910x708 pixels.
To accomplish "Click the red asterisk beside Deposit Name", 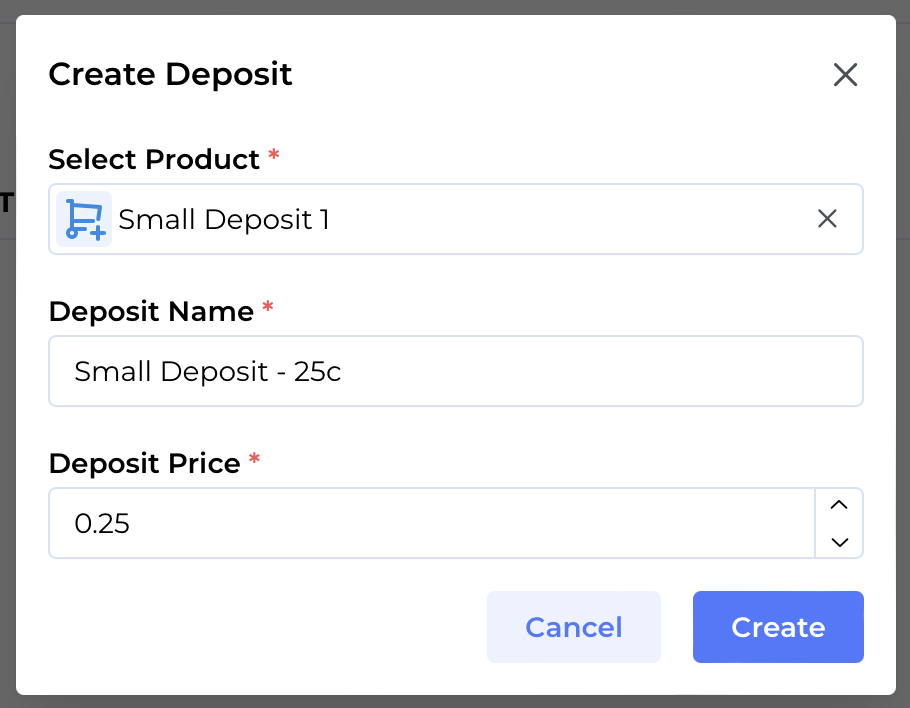I will pos(267,309).
